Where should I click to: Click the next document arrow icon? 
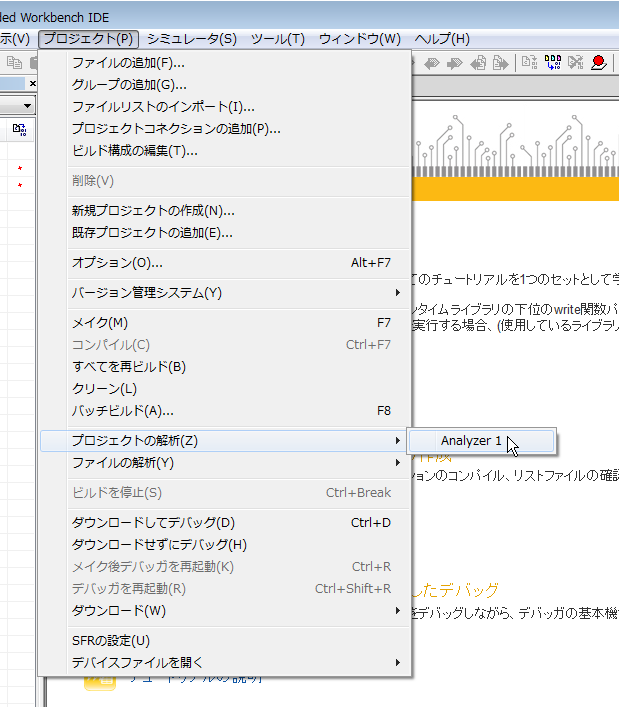coord(500,63)
